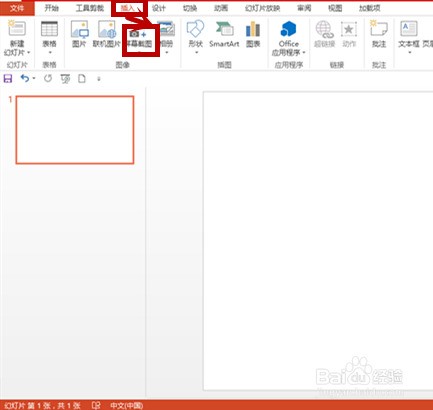Switch to the 设计 (Design) tab
Viewport: 433px width, 410px height.
coord(159,8)
